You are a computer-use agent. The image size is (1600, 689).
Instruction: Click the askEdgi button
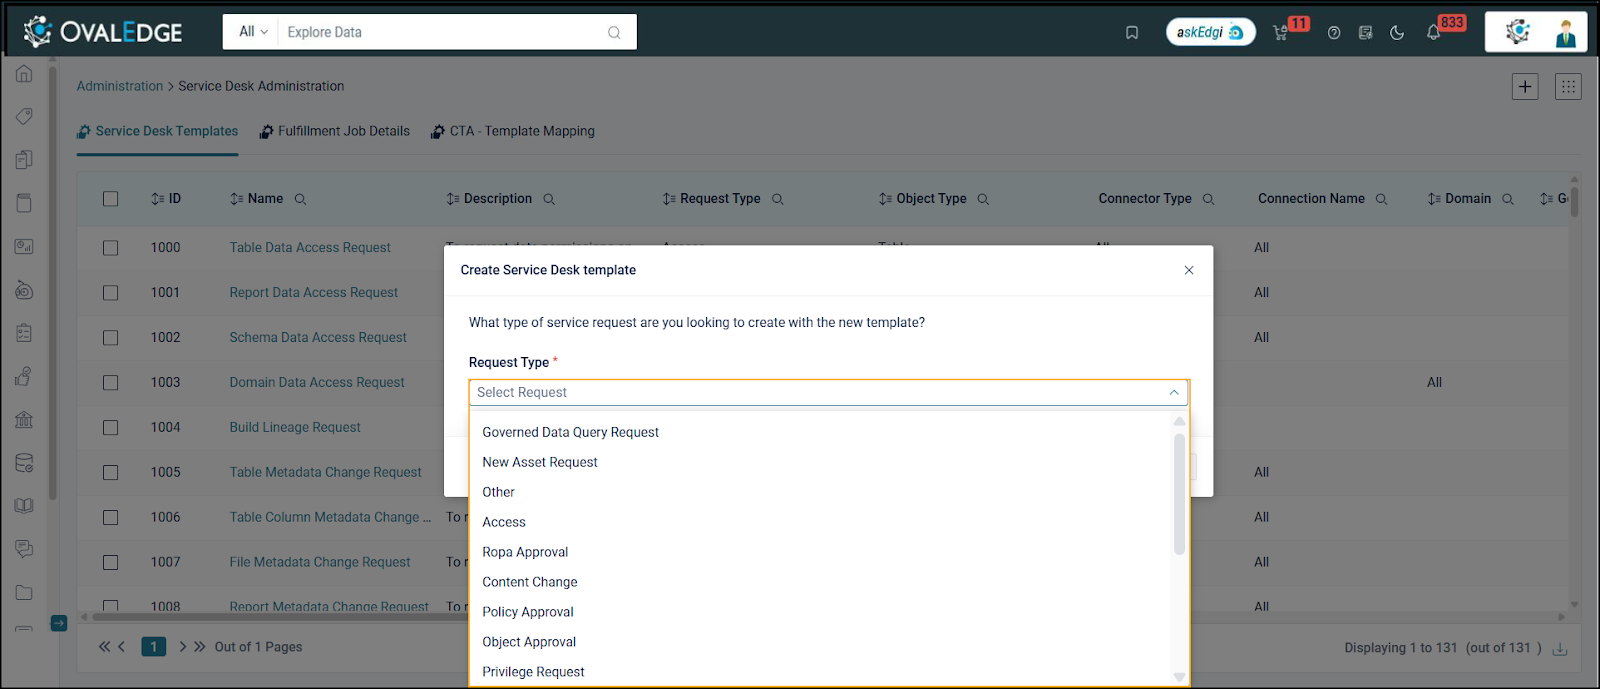coord(1210,32)
